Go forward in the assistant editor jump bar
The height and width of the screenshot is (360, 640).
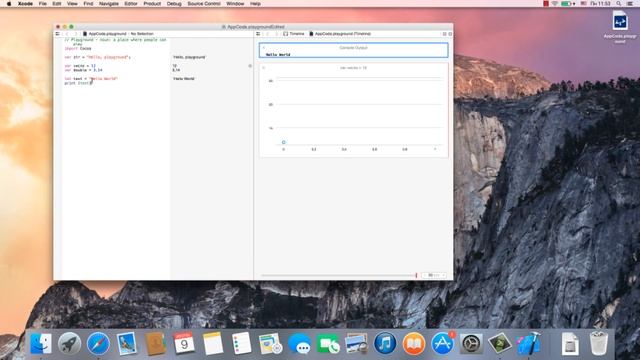coord(276,34)
